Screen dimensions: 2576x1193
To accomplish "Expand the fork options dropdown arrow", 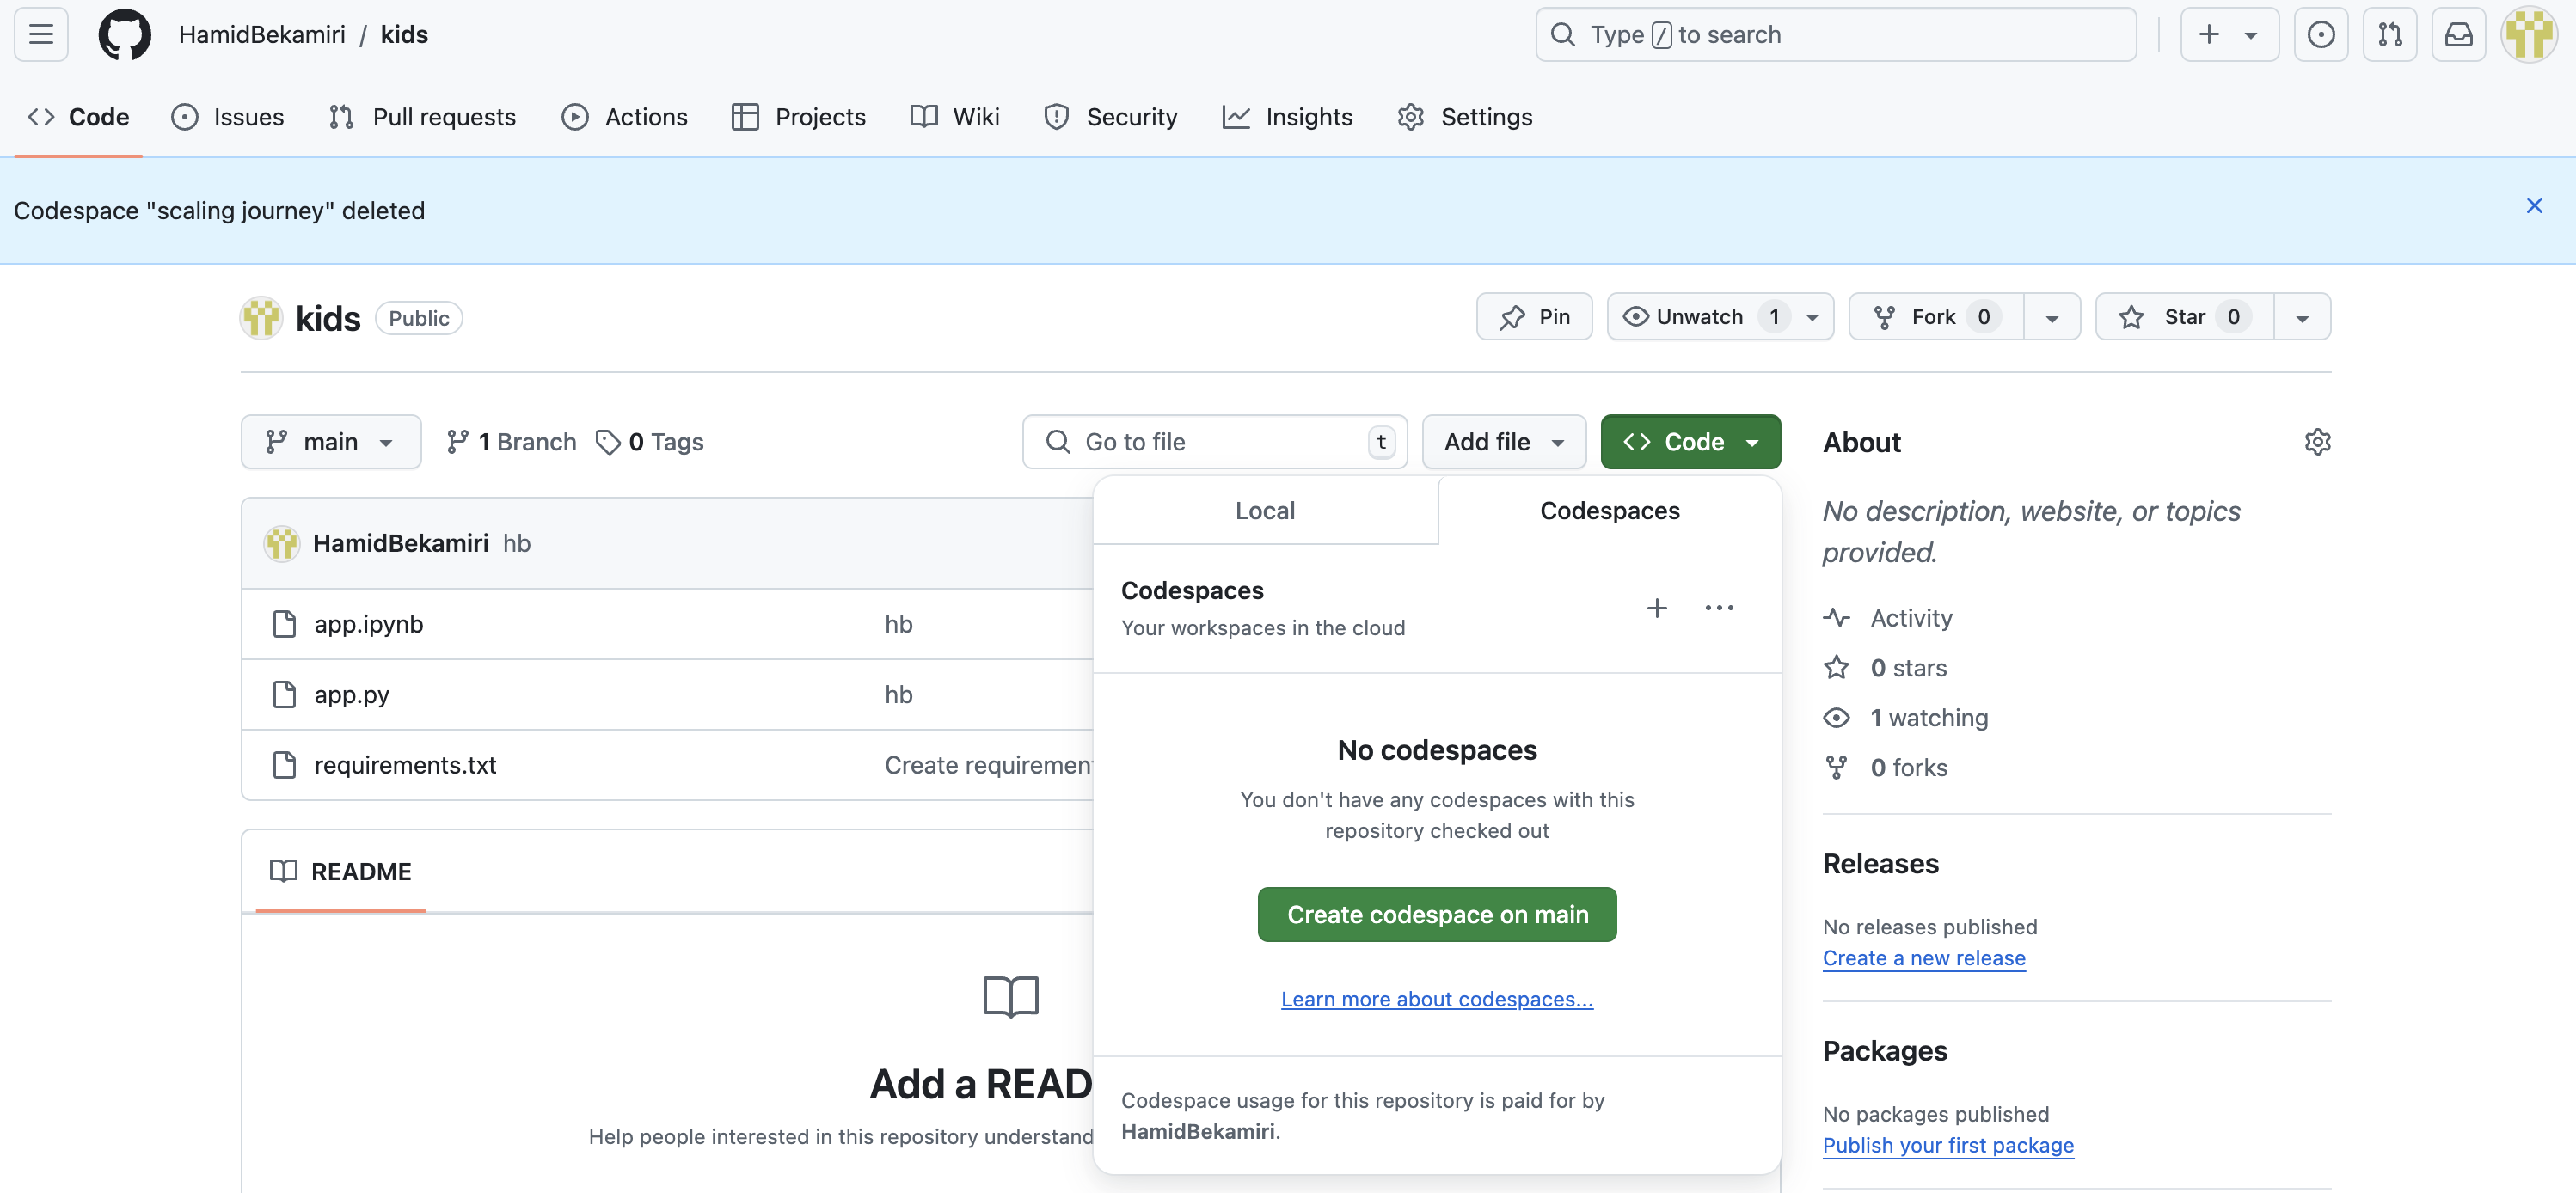I will pyautogui.click(x=2052, y=317).
